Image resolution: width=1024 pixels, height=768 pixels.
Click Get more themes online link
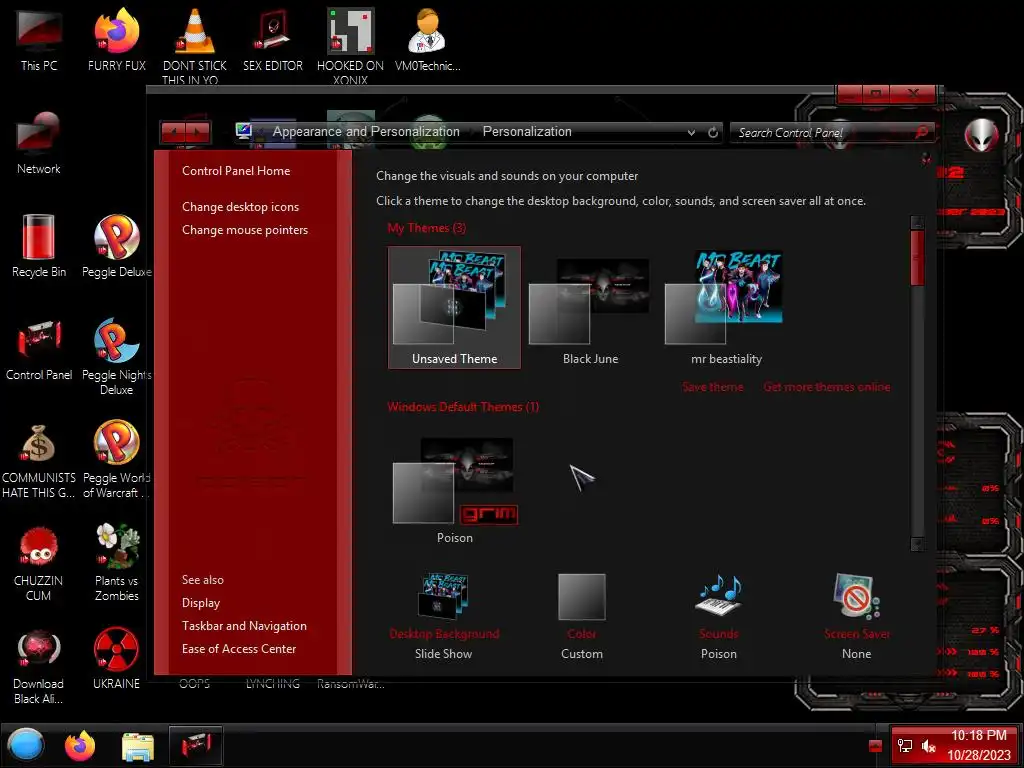(x=827, y=387)
